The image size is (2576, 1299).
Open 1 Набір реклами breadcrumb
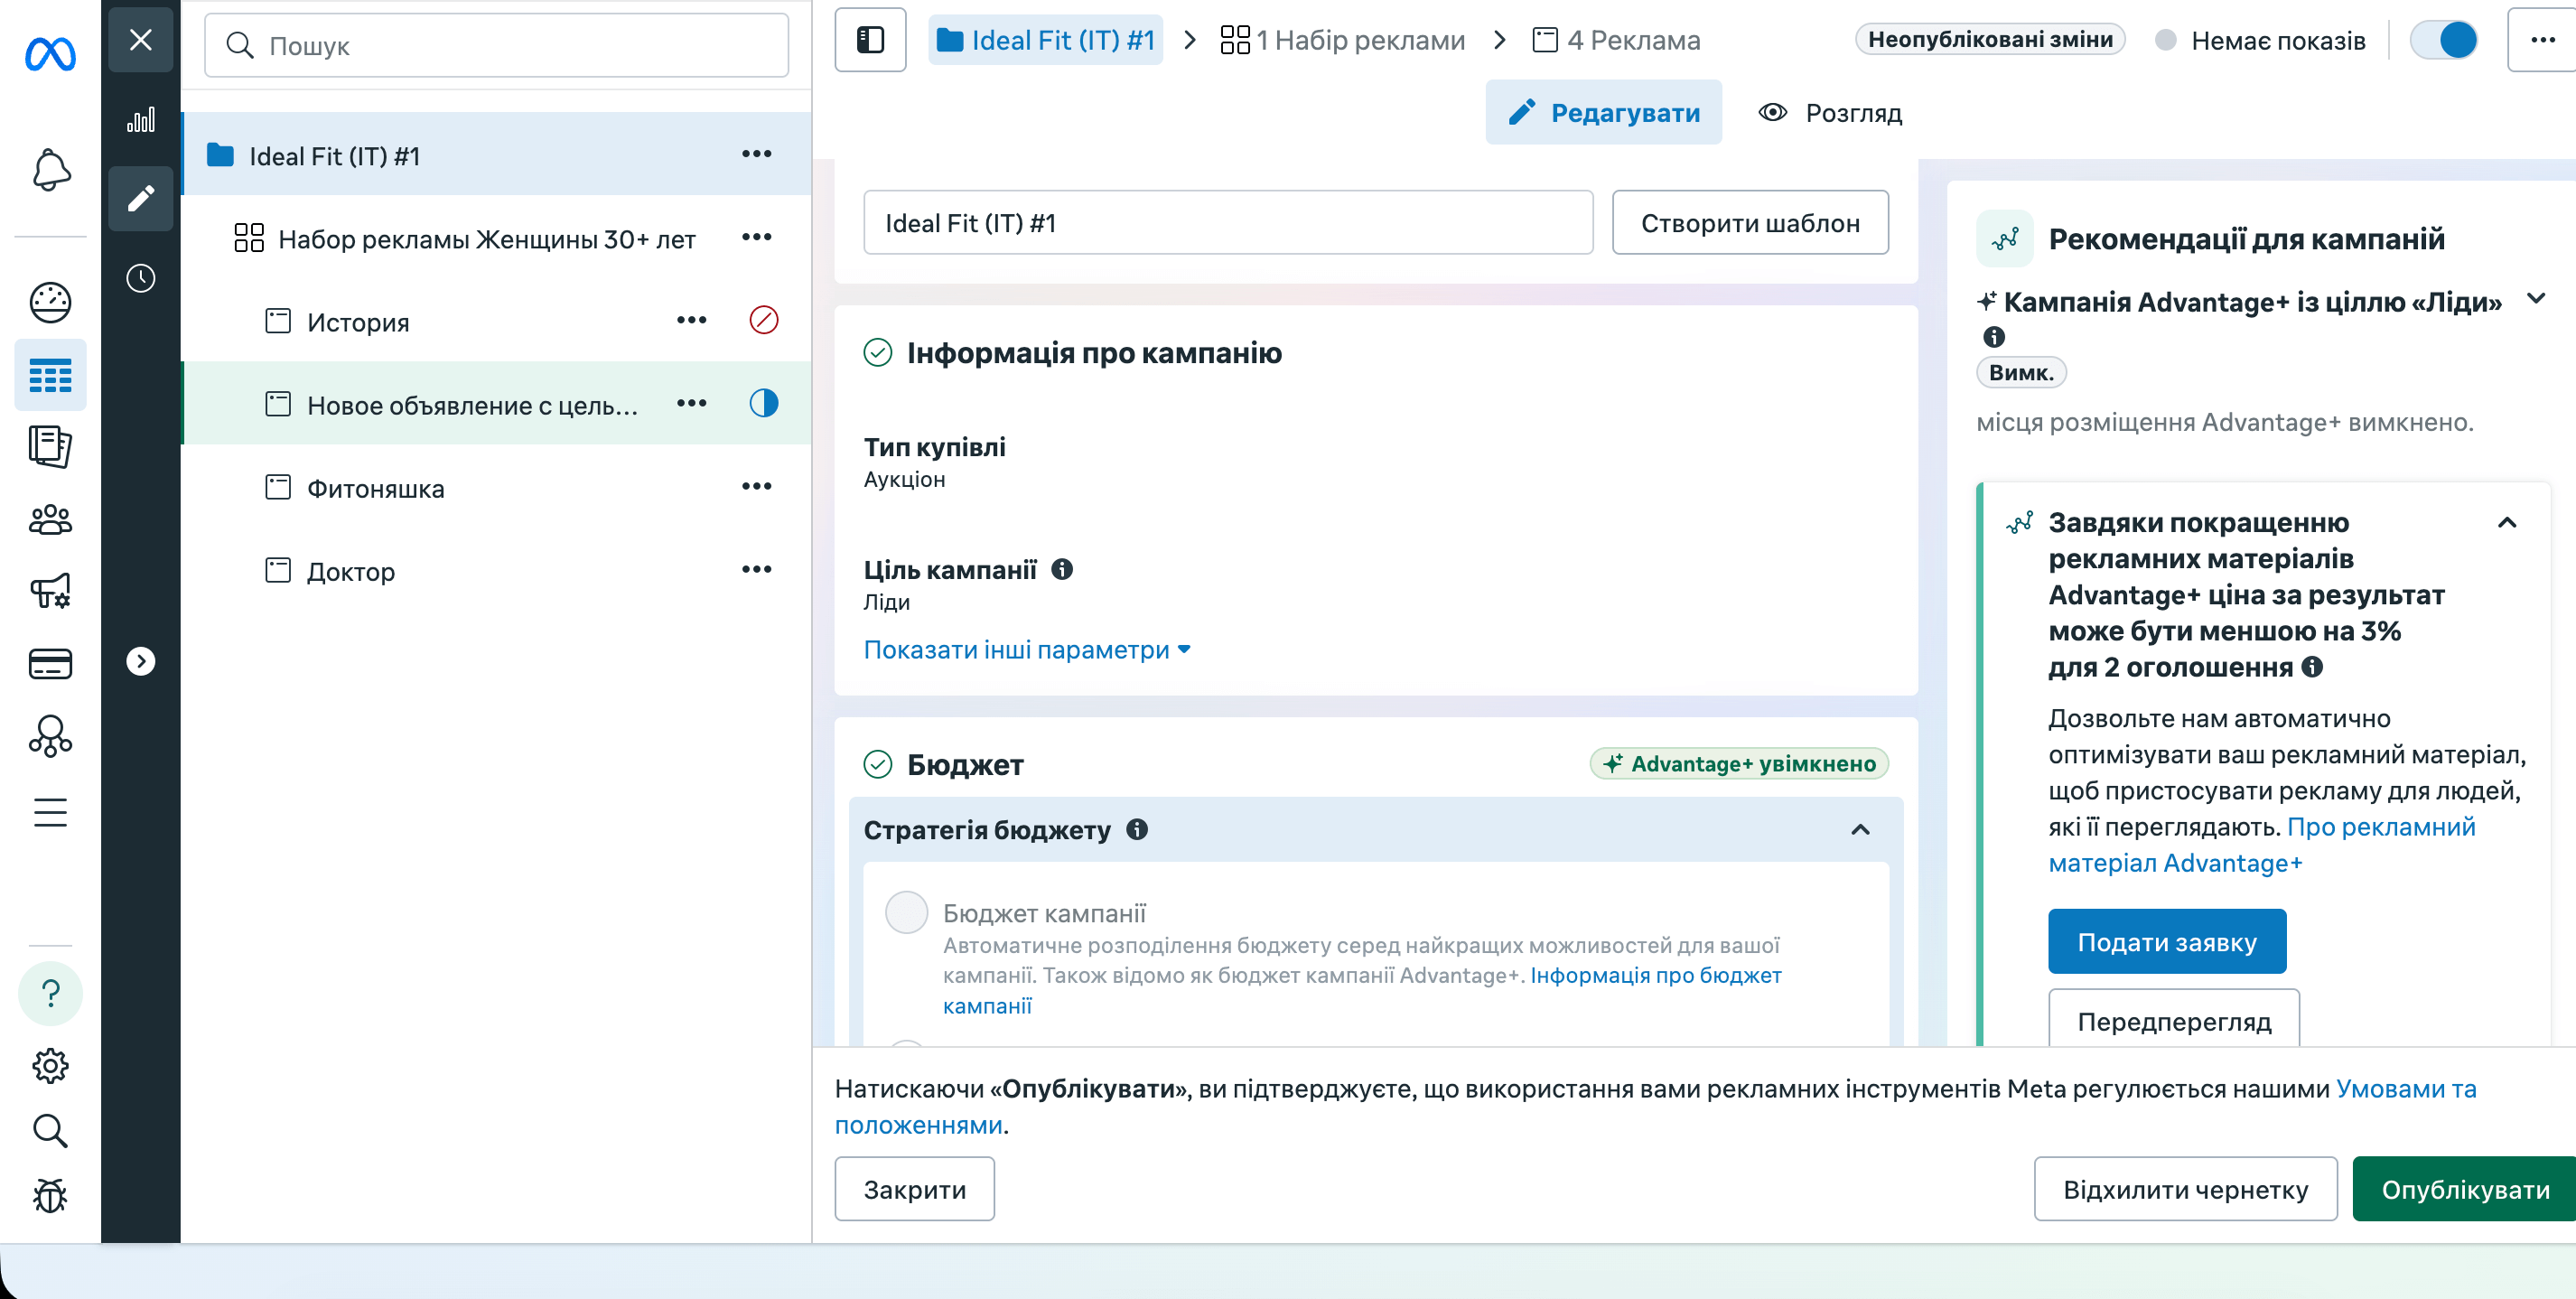pos(1343,40)
